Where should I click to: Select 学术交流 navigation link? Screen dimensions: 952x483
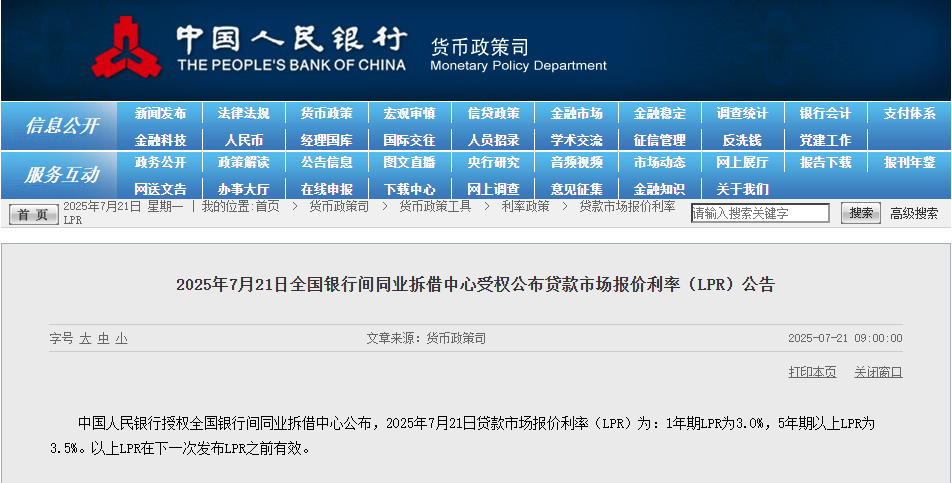pos(577,140)
